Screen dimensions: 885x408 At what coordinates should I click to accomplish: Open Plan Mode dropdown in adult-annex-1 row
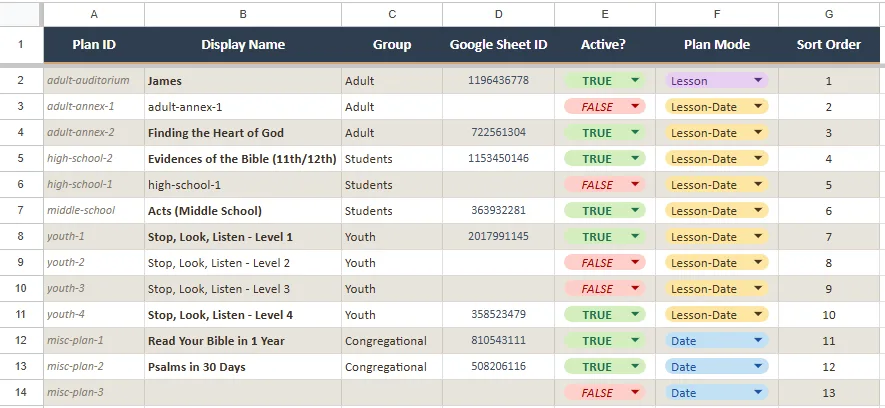[717, 107]
